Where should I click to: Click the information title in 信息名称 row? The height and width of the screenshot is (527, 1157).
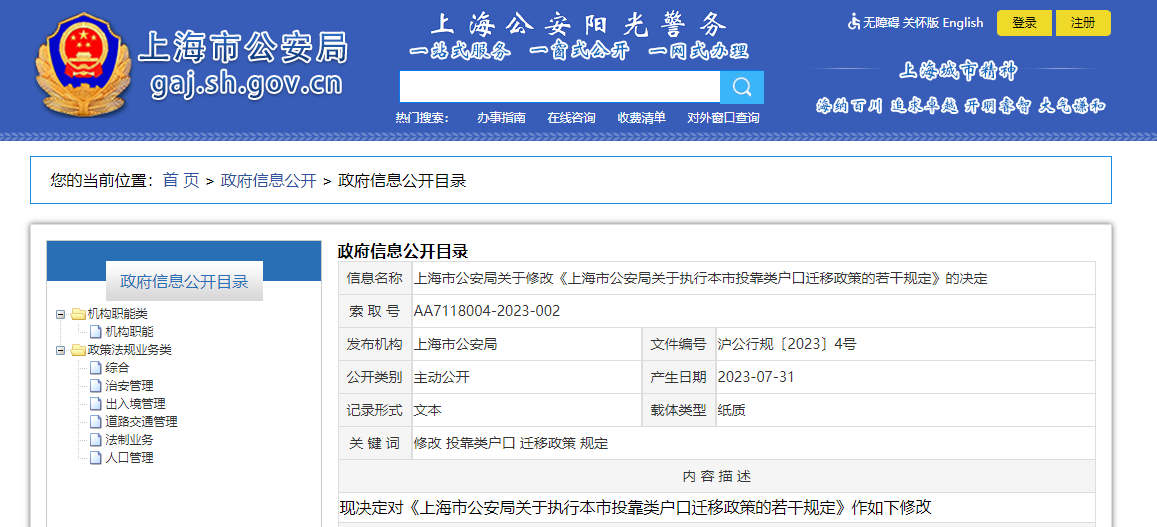pyautogui.click(x=700, y=278)
